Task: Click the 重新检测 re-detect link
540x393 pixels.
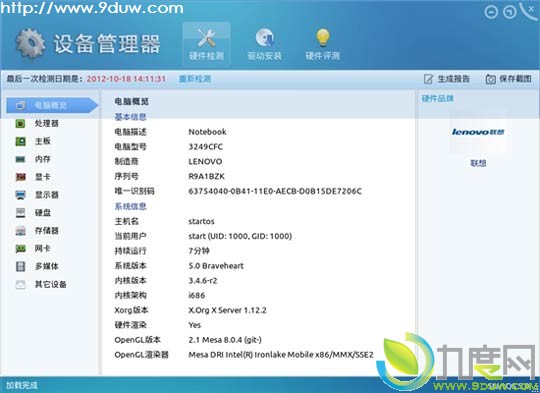Action: coord(195,79)
